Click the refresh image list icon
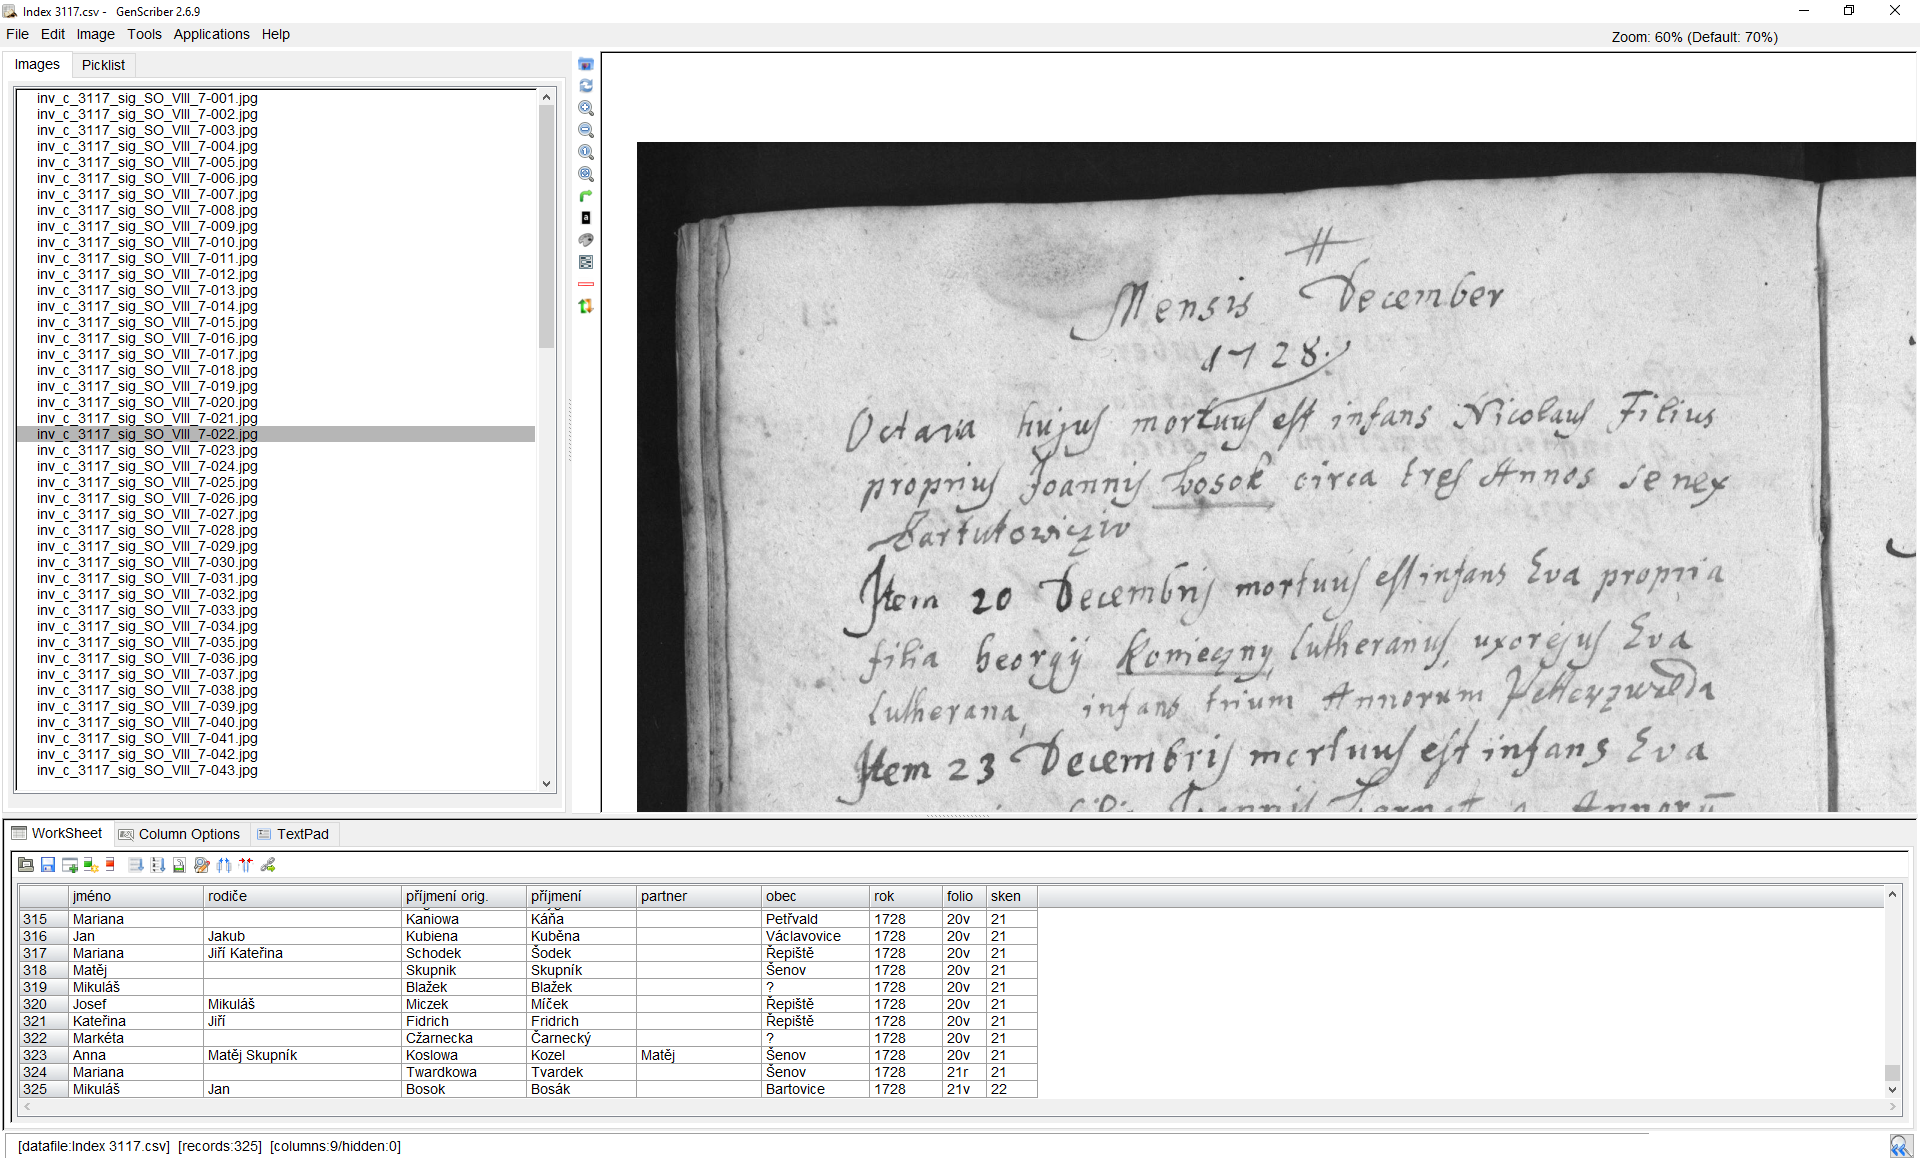Viewport: 1920px width, 1160px height. 586,86
